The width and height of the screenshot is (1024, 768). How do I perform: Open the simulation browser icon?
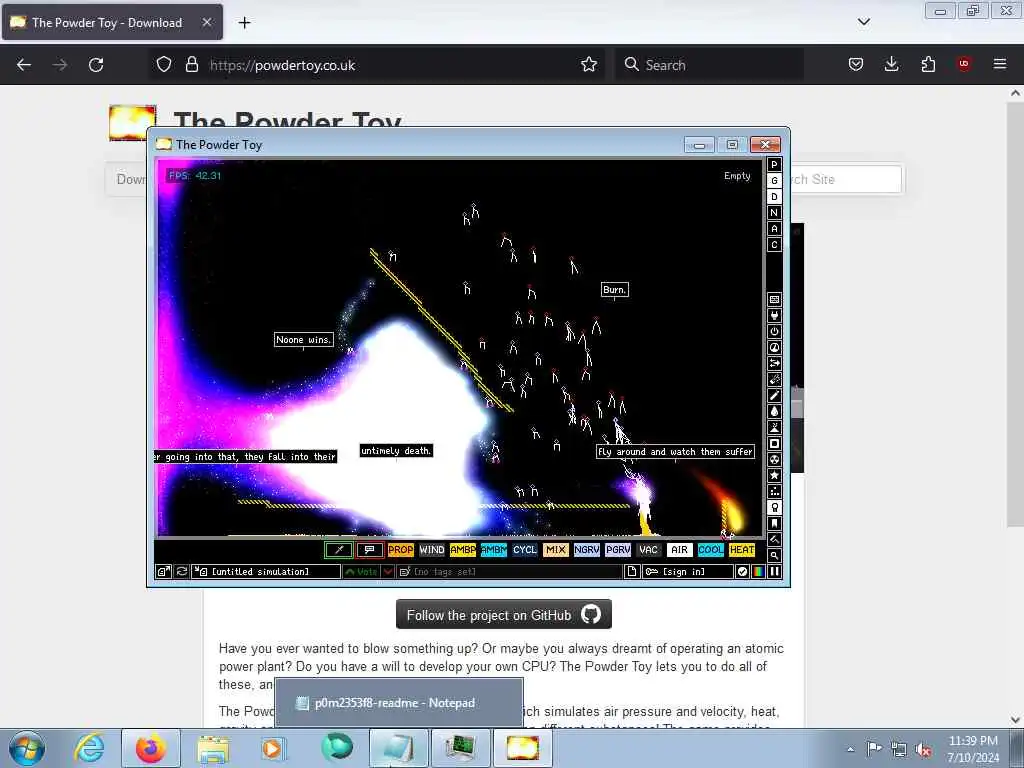(x=163, y=571)
